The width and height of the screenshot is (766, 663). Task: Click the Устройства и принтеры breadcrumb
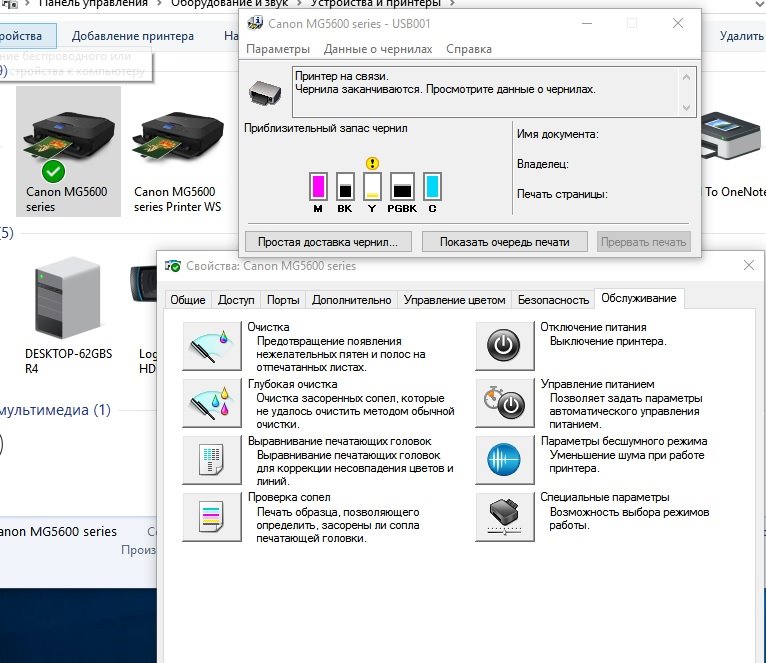click(376, 3)
